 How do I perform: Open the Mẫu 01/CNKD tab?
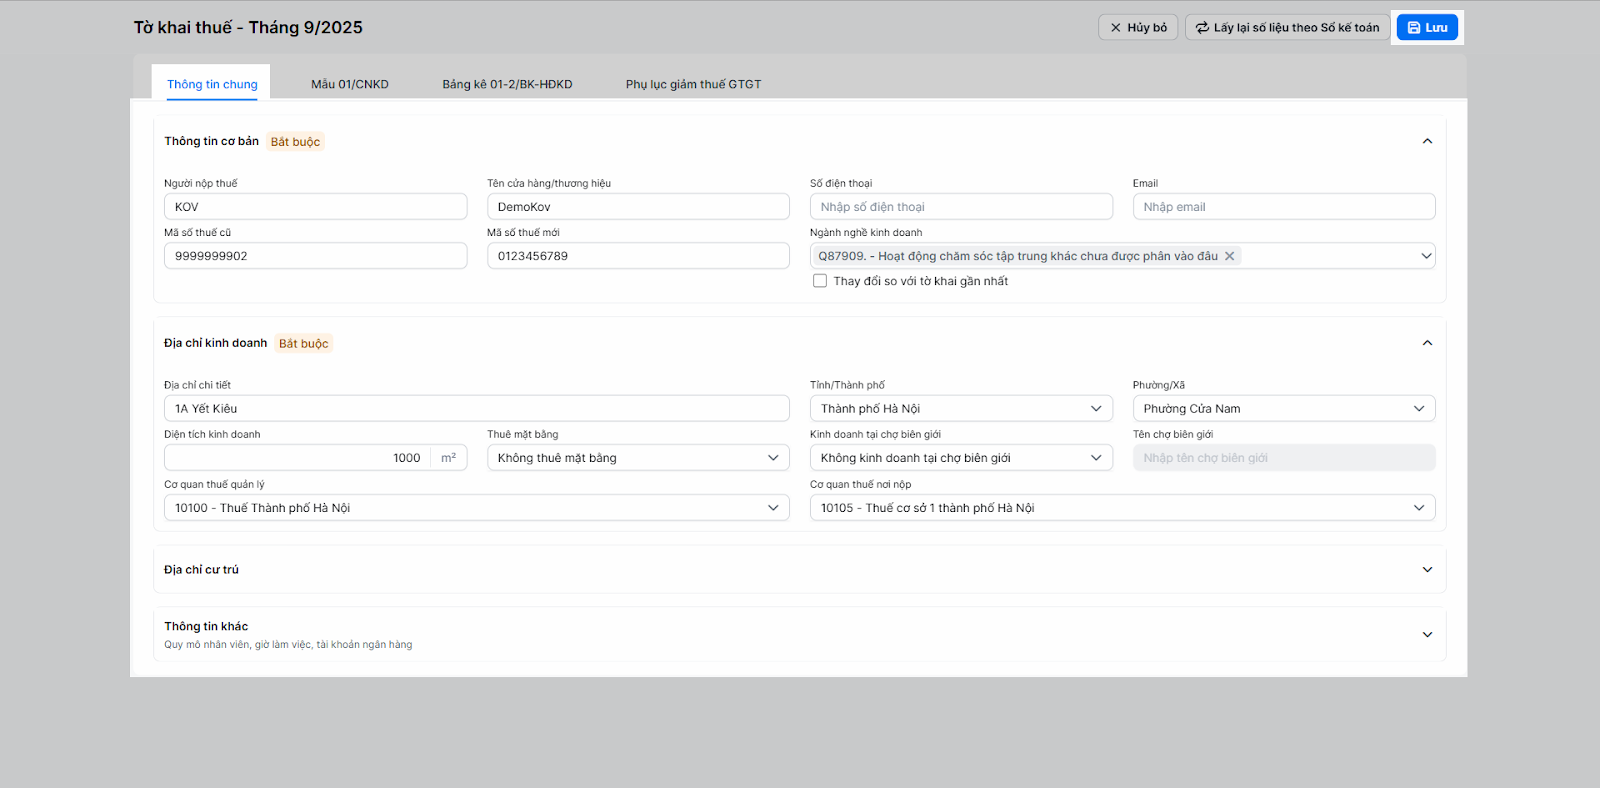point(350,84)
